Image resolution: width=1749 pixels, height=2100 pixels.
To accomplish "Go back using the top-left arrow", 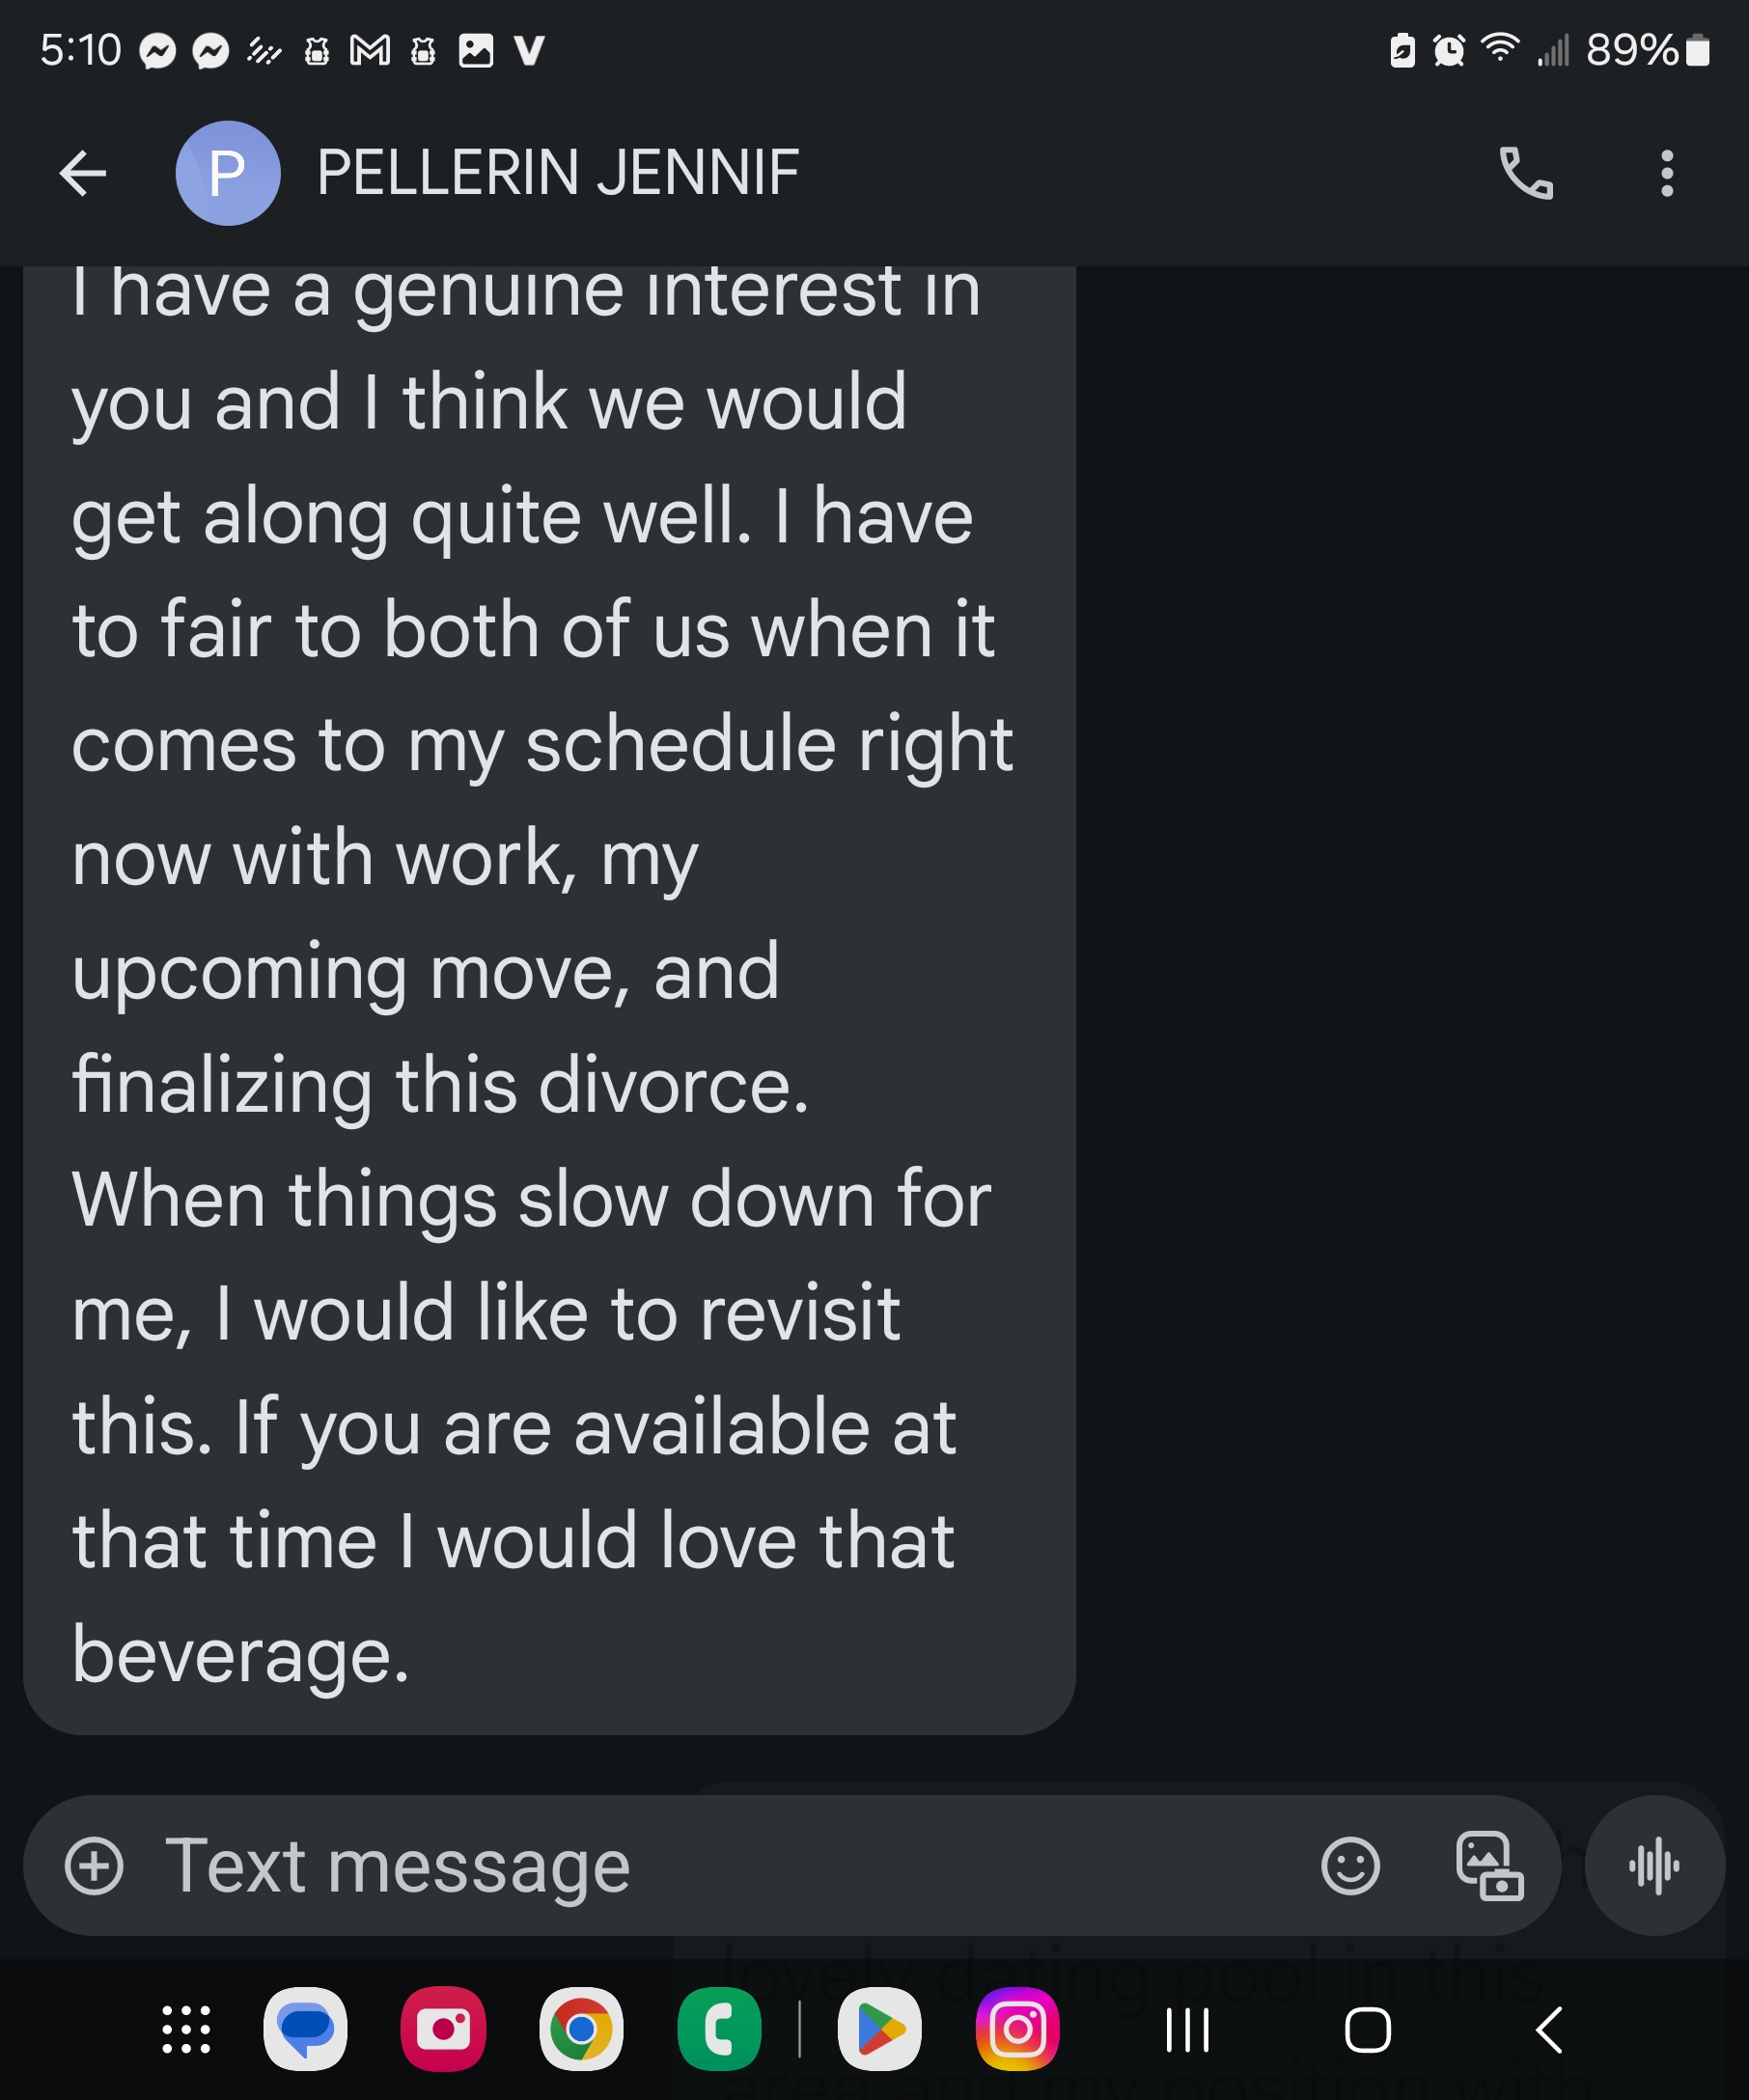I will pyautogui.click(x=83, y=174).
